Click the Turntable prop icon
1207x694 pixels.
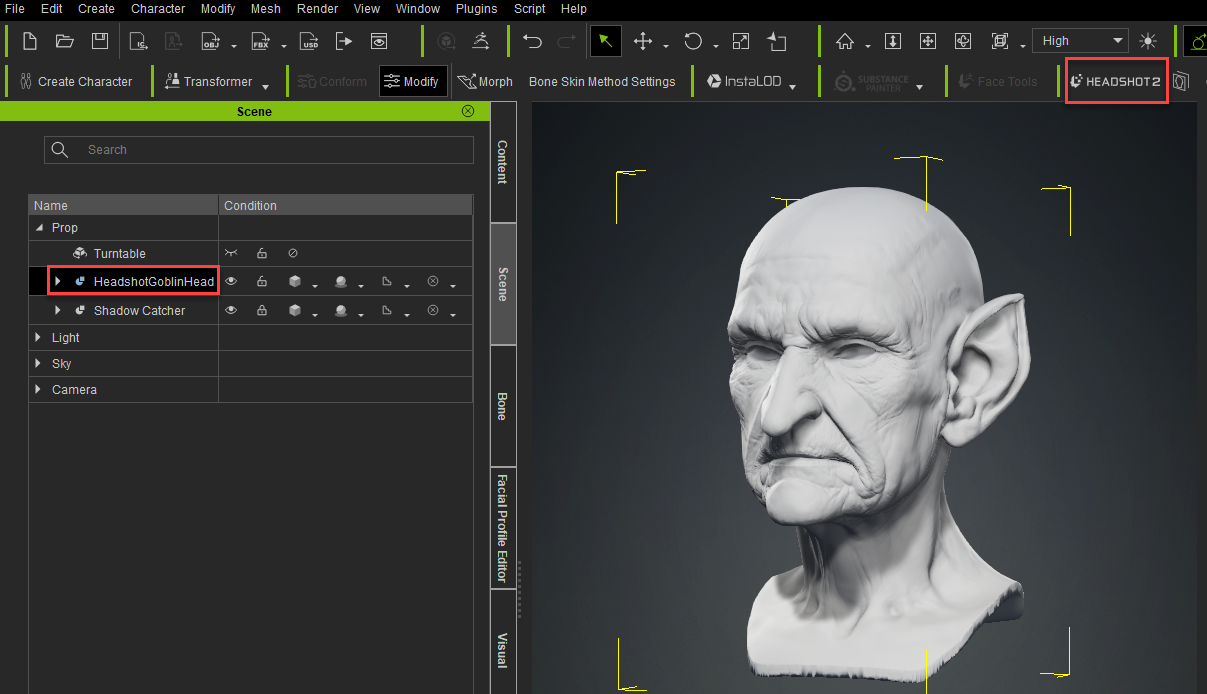[80, 253]
